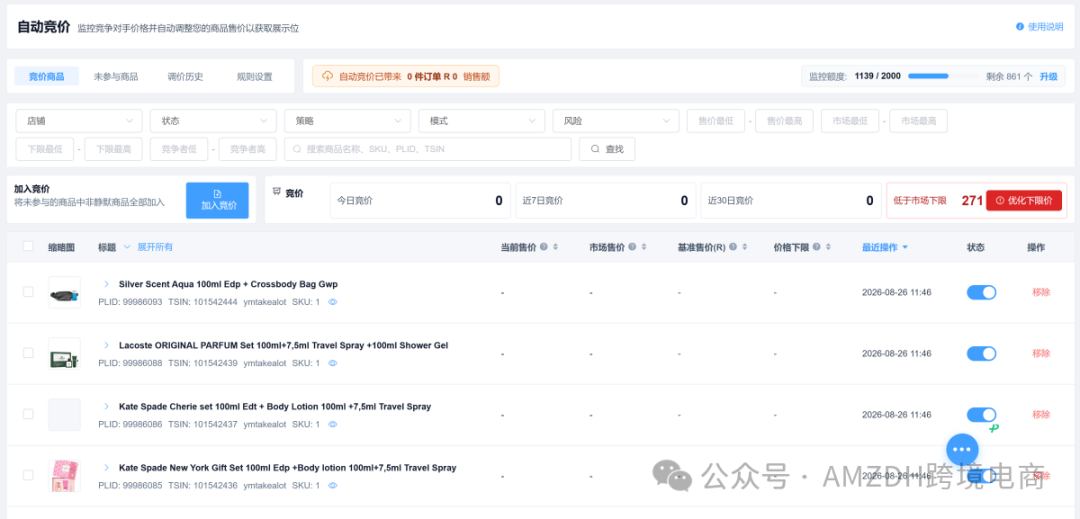Toggle status switch for Lacoste ORIGINAL PARFUM

coord(982,353)
